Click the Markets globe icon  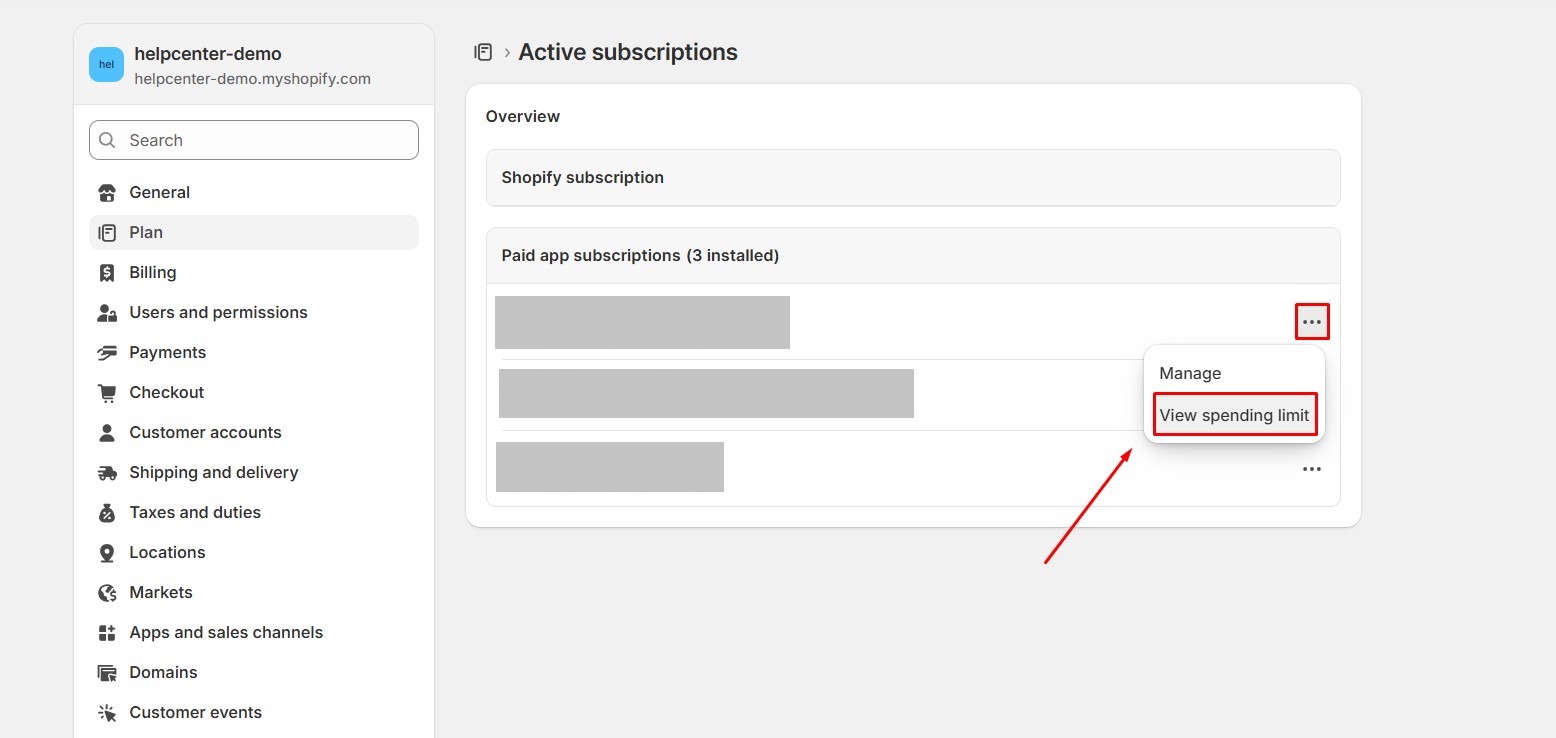107,592
